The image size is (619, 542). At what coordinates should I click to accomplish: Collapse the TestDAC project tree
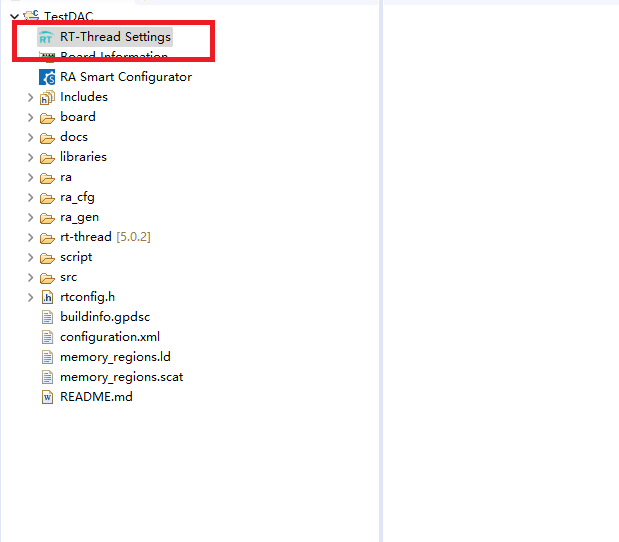click(14, 16)
